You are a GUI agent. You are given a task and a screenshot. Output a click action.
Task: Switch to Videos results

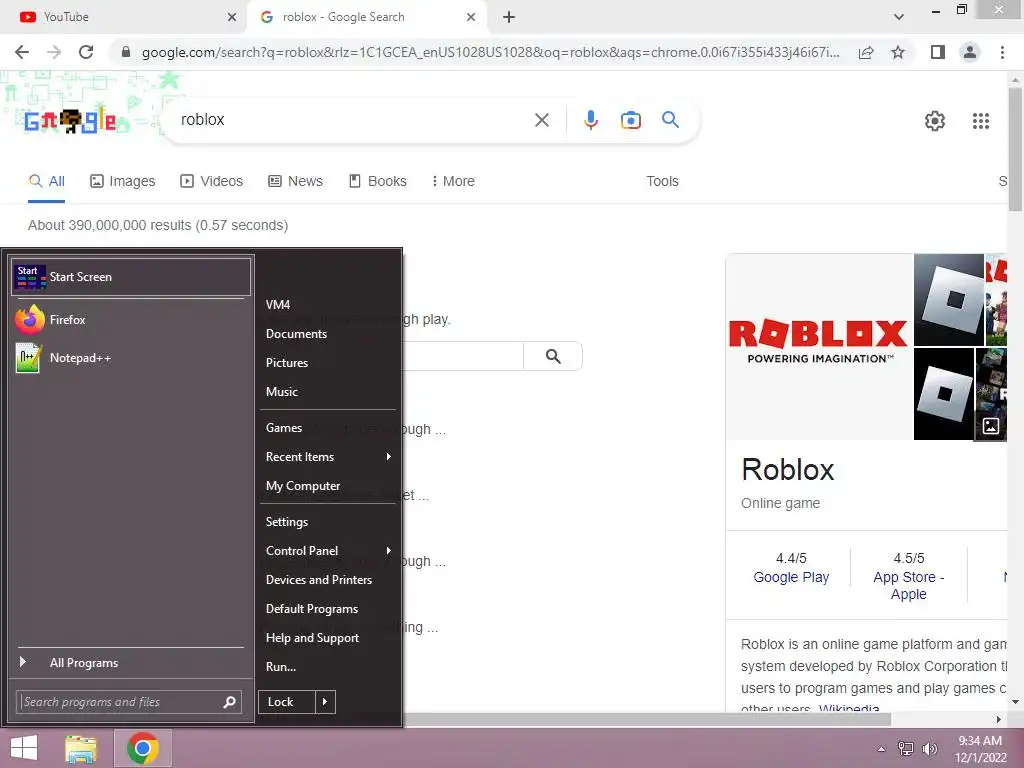click(212, 181)
